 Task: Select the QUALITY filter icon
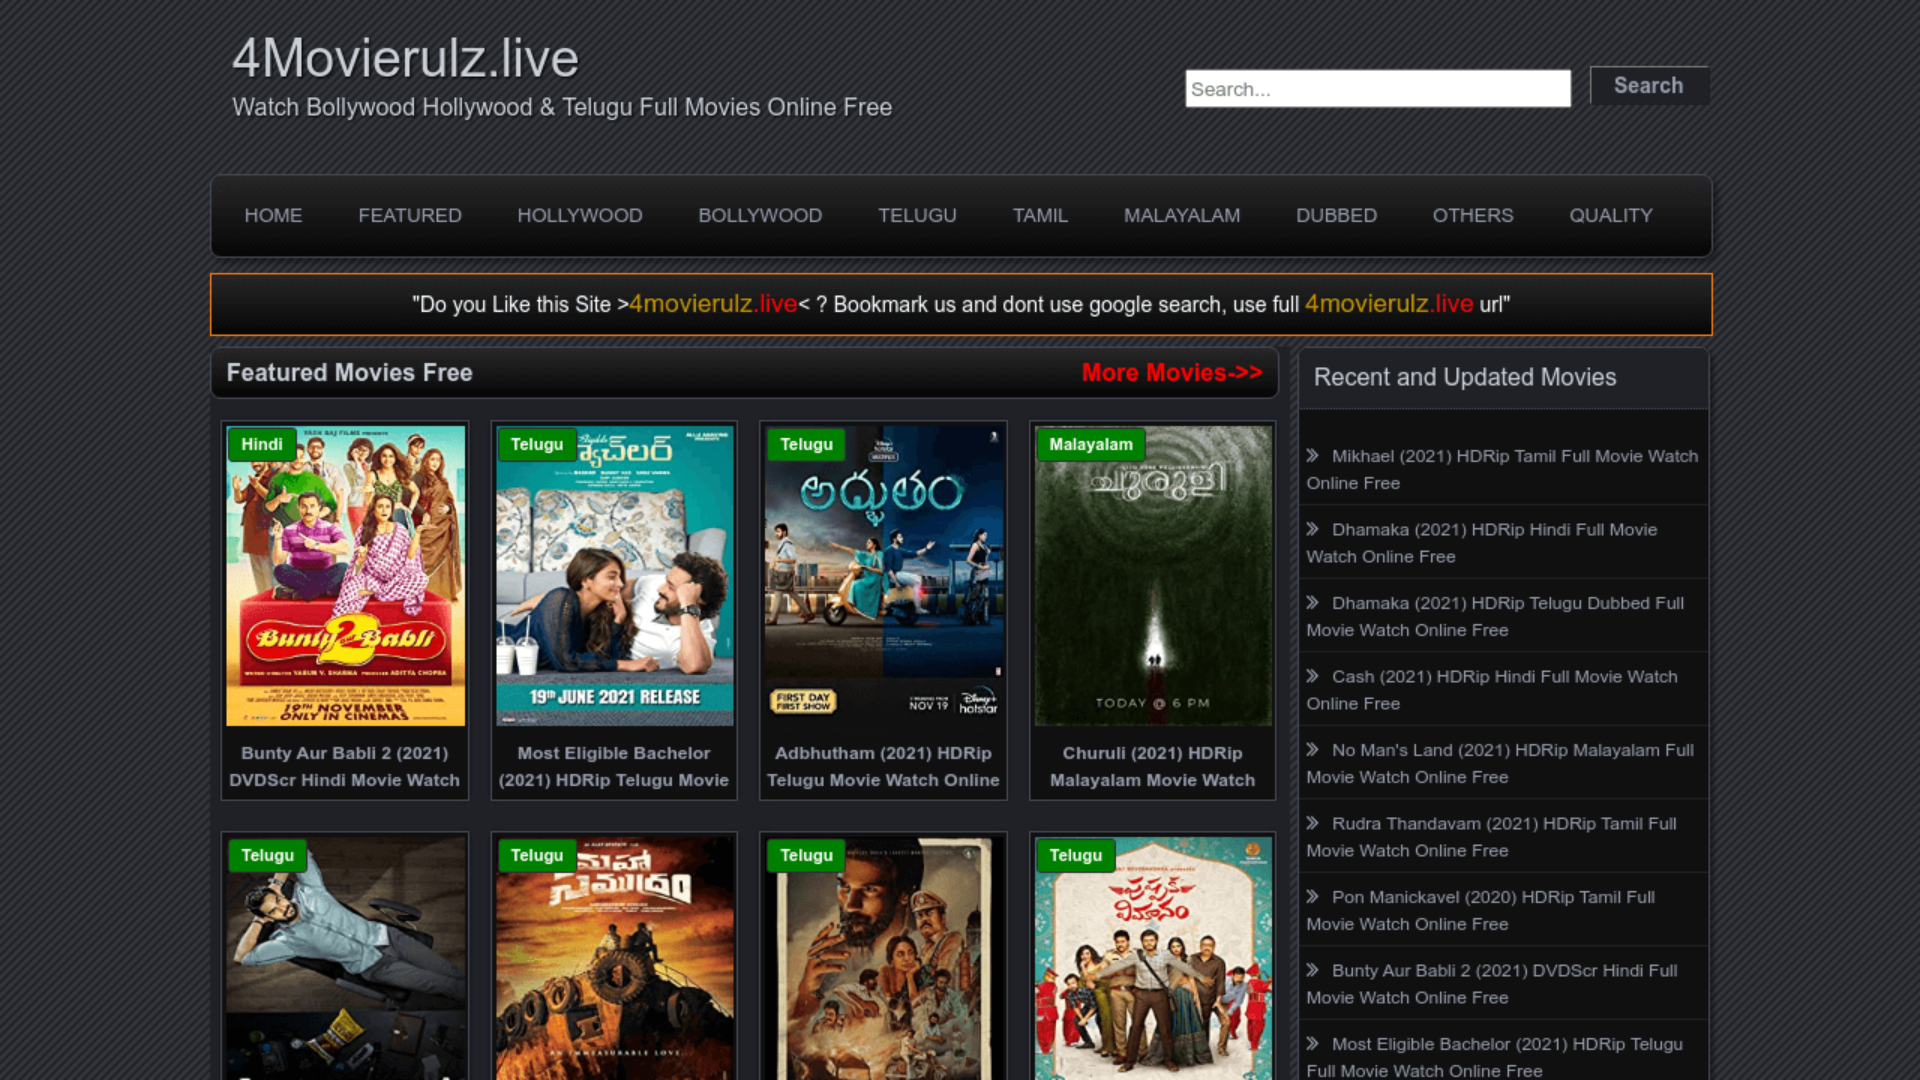tap(1610, 215)
